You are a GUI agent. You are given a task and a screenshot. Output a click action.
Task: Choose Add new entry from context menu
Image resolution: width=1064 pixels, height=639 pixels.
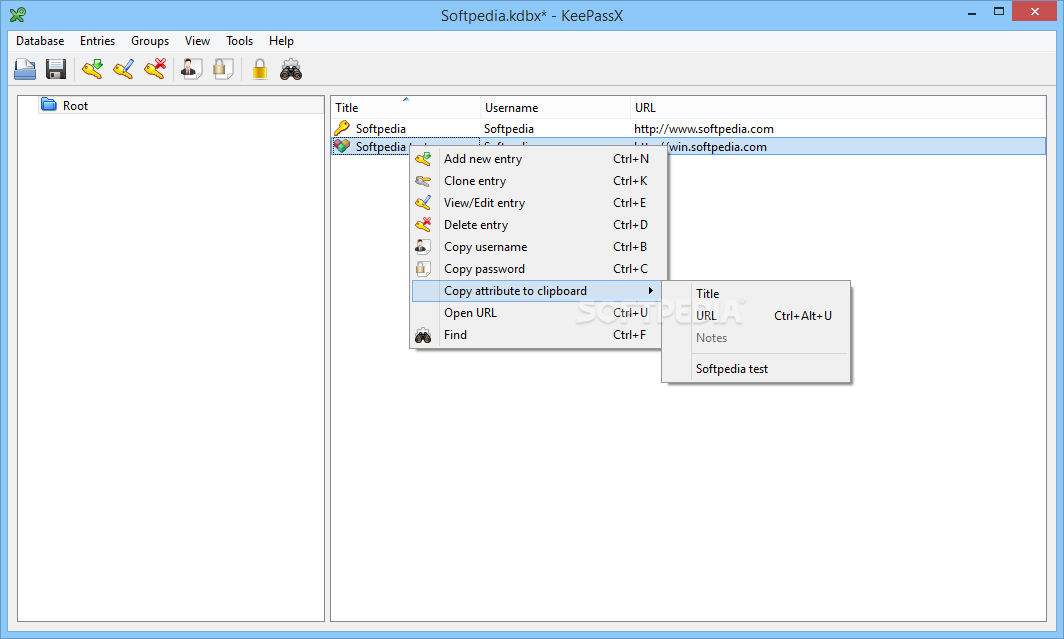(536, 159)
